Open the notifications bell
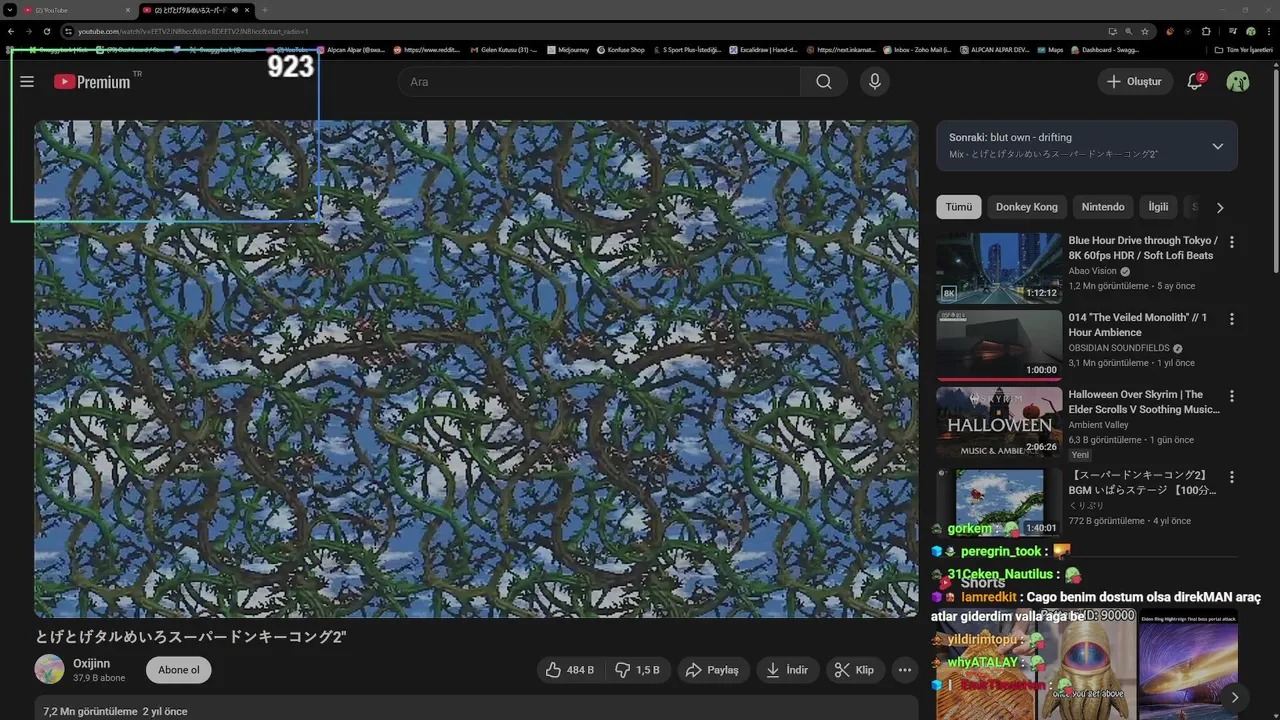Screen dimensions: 1280x720 (1195, 82)
